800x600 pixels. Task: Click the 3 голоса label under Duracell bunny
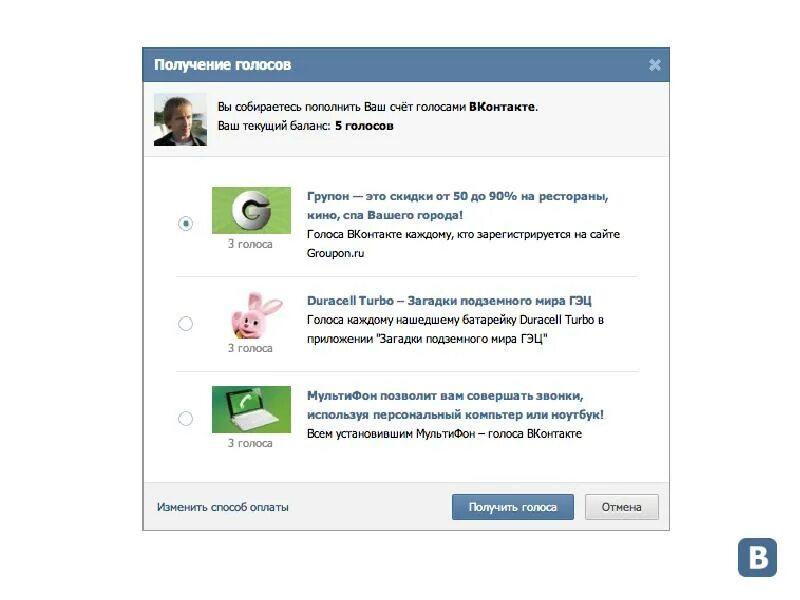click(x=250, y=348)
